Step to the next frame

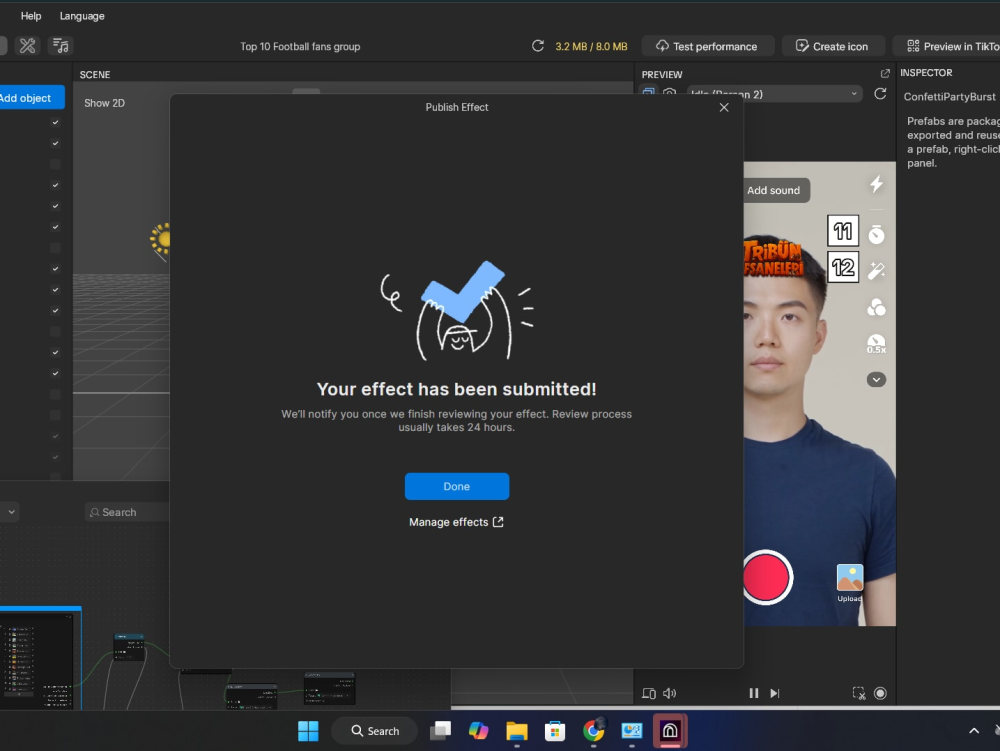(x=775, y=693)
